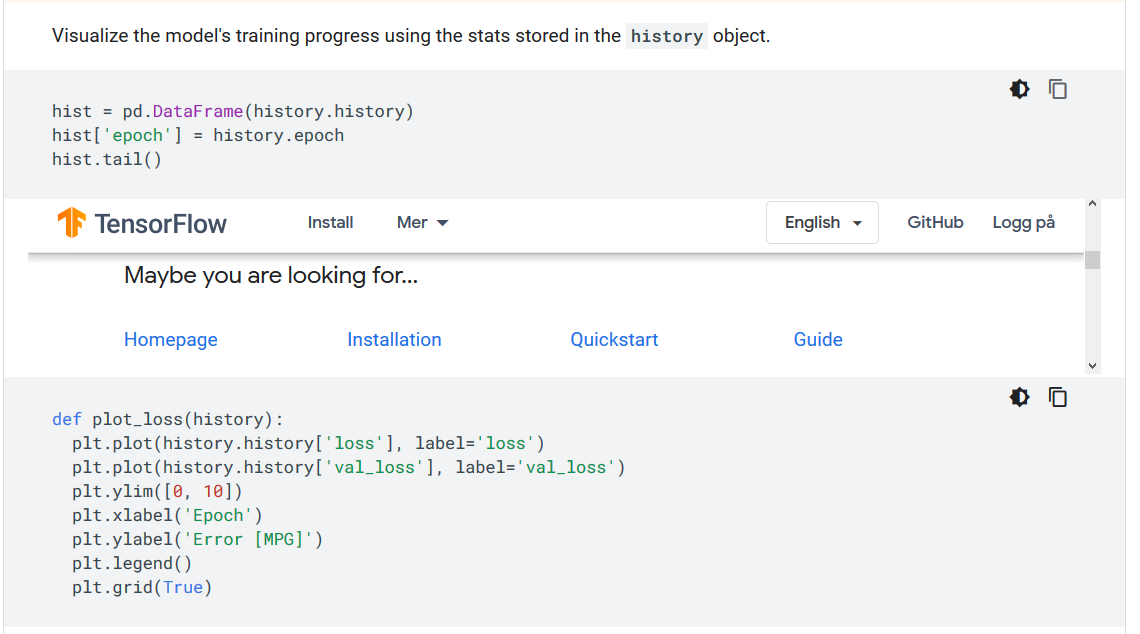Follow the Installation link
Image resolution: width=1140 pixels, height=634 pixels.
tap(394, 340)
